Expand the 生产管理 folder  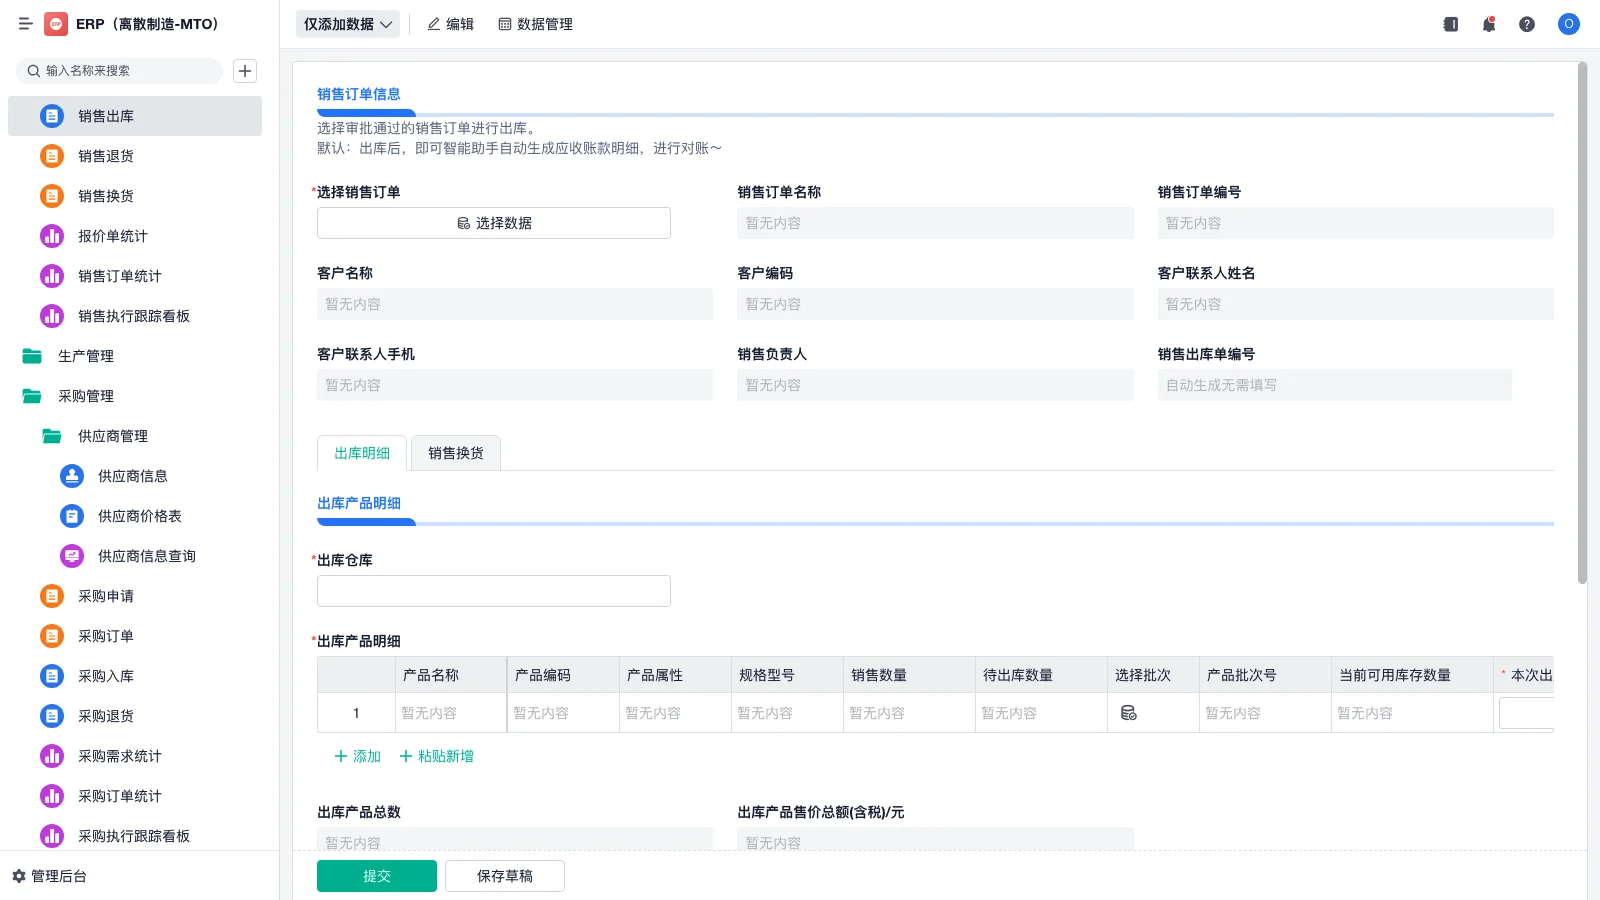point(86,355)
